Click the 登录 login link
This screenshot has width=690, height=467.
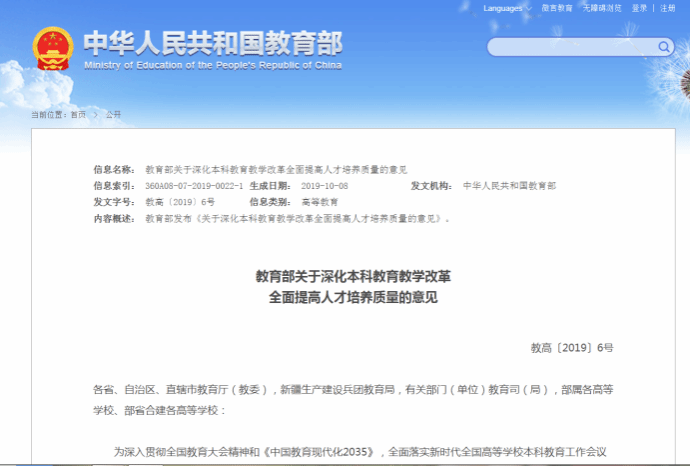tap(639, 8)
